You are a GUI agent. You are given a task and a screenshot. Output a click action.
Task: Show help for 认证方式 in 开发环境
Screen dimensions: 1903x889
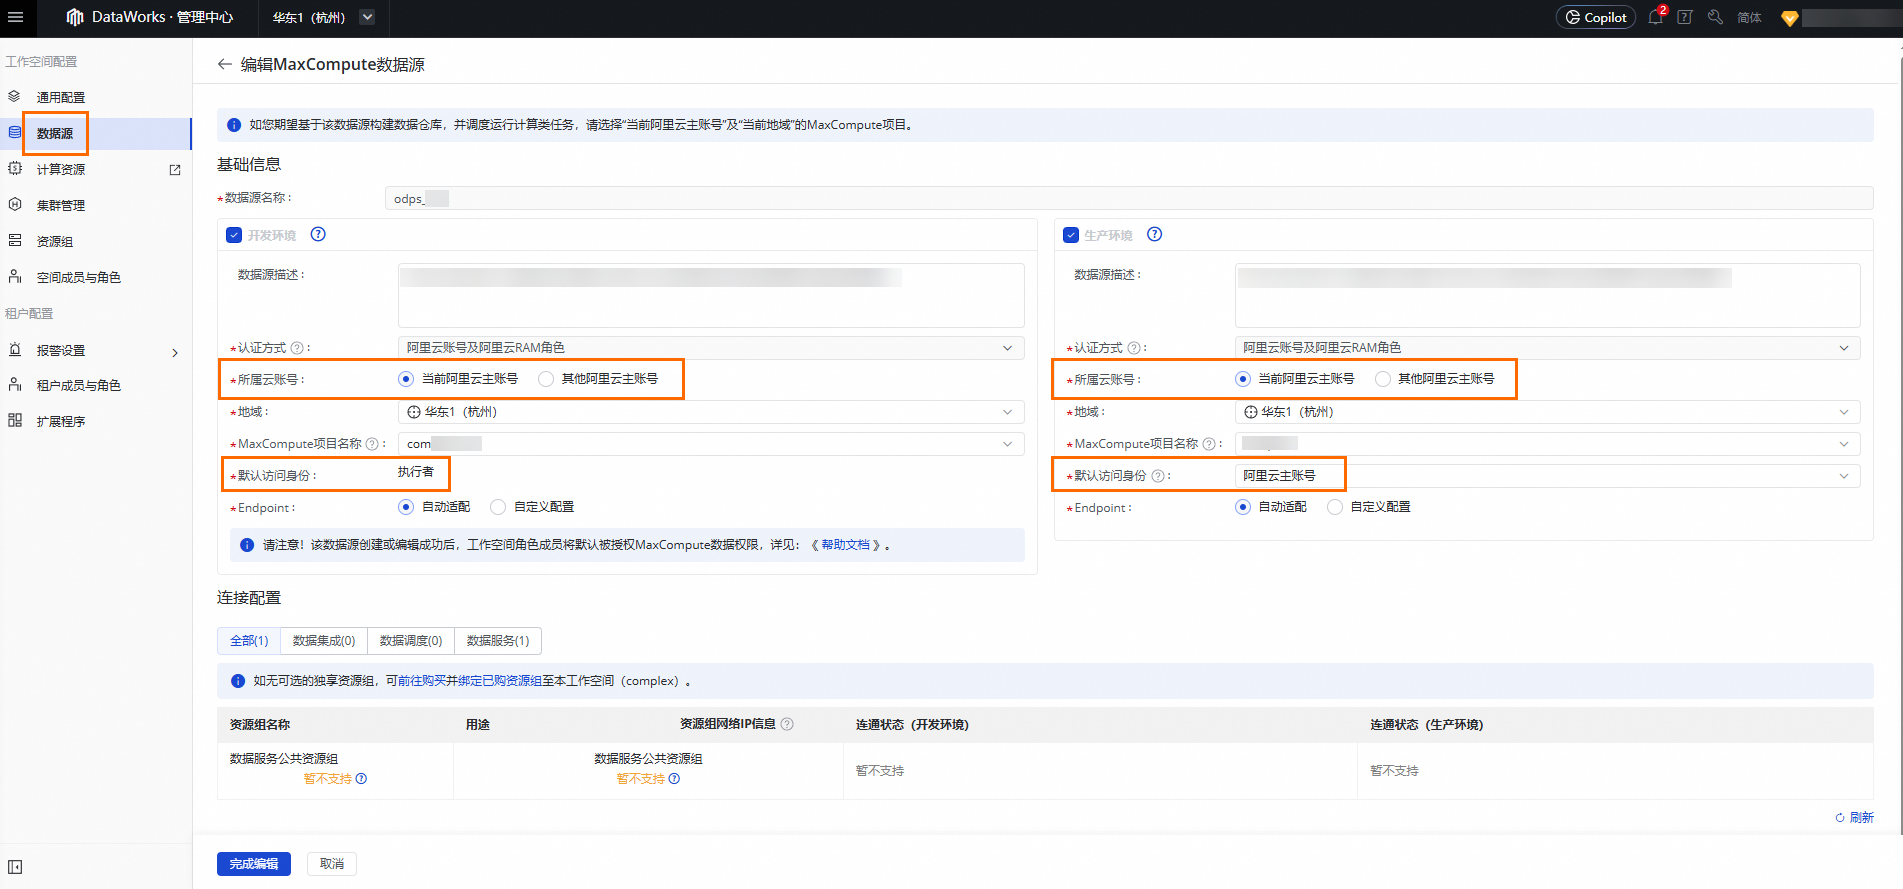pyautogui.click(x=297, y=348)
